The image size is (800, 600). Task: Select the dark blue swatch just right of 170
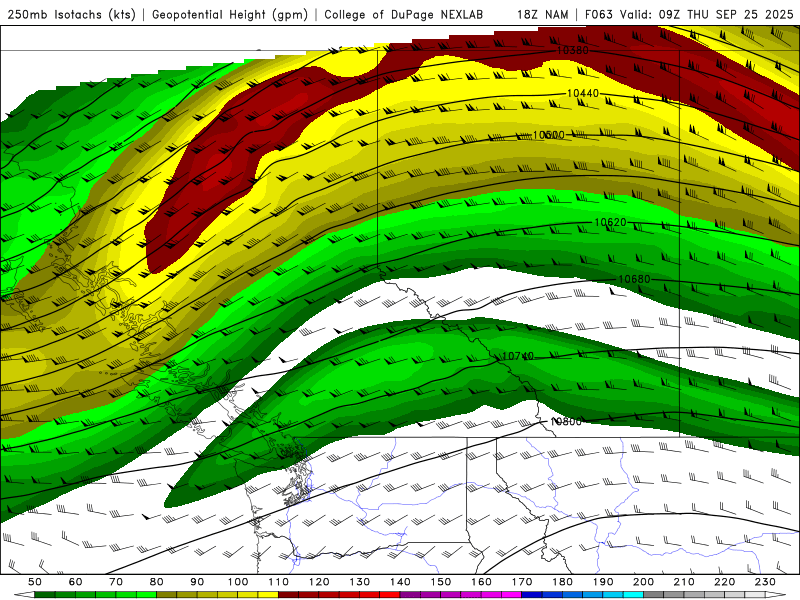(x=532, y=595)
